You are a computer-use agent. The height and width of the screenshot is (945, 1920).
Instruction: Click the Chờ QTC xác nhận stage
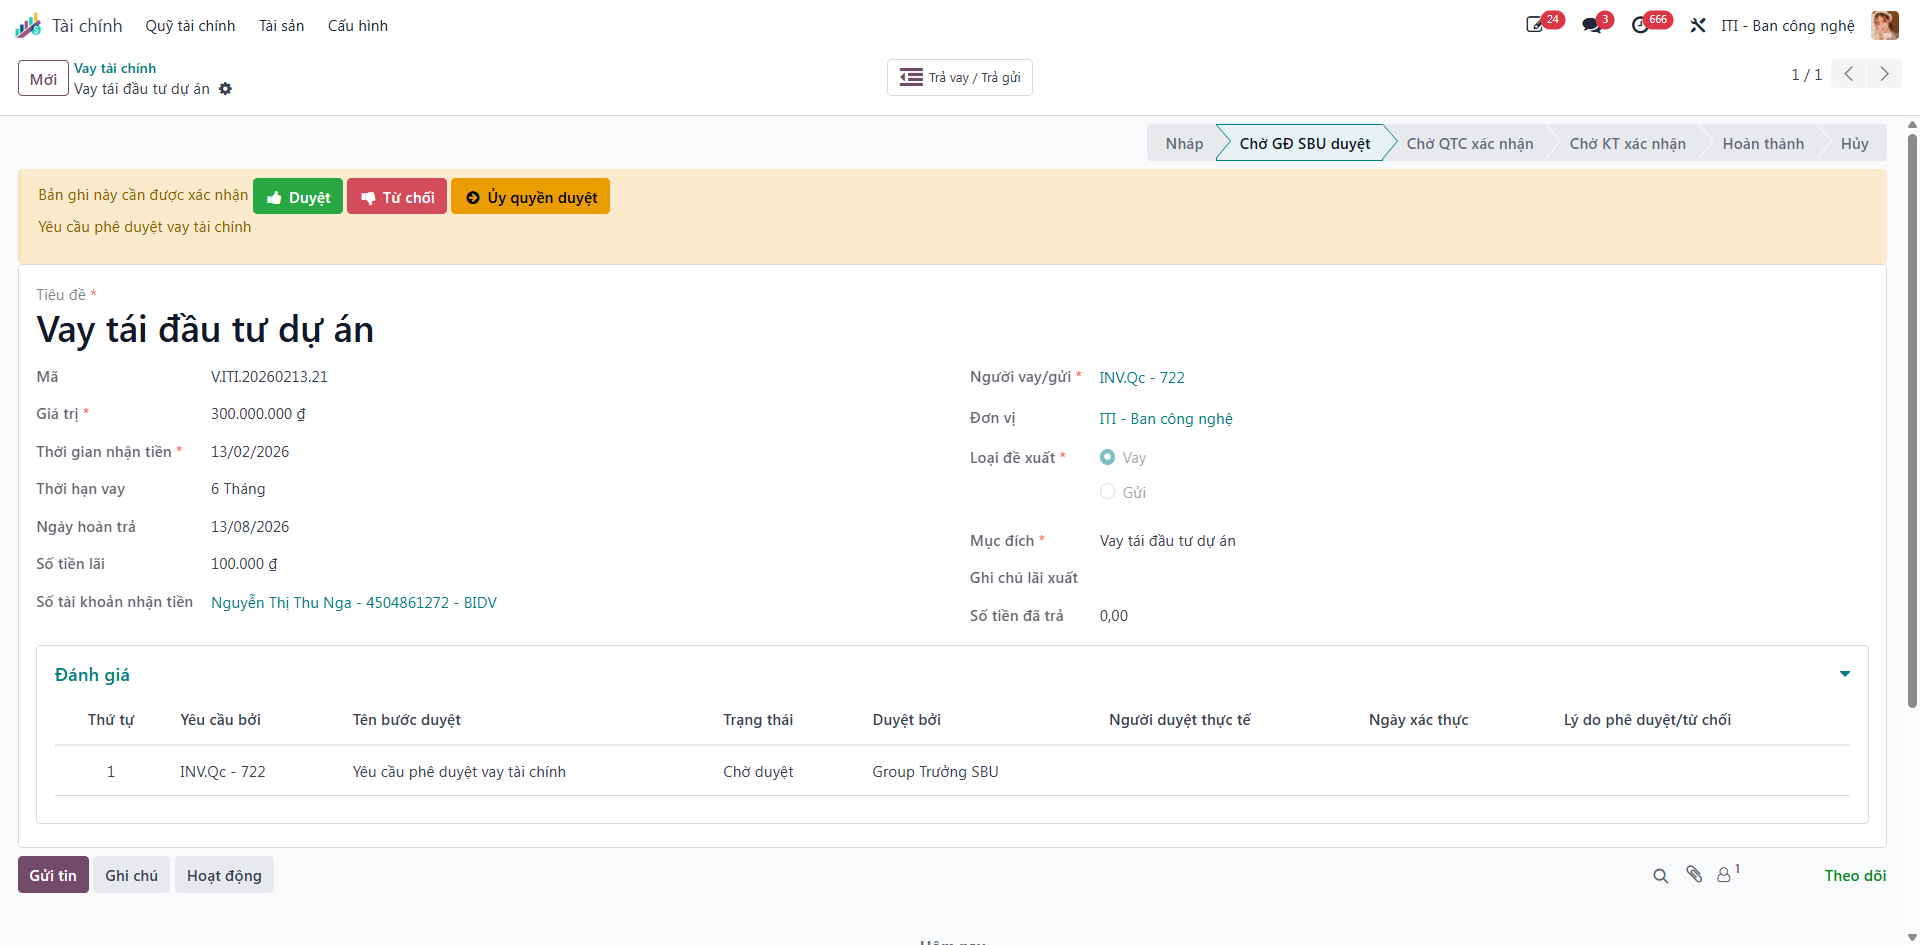1469,144
